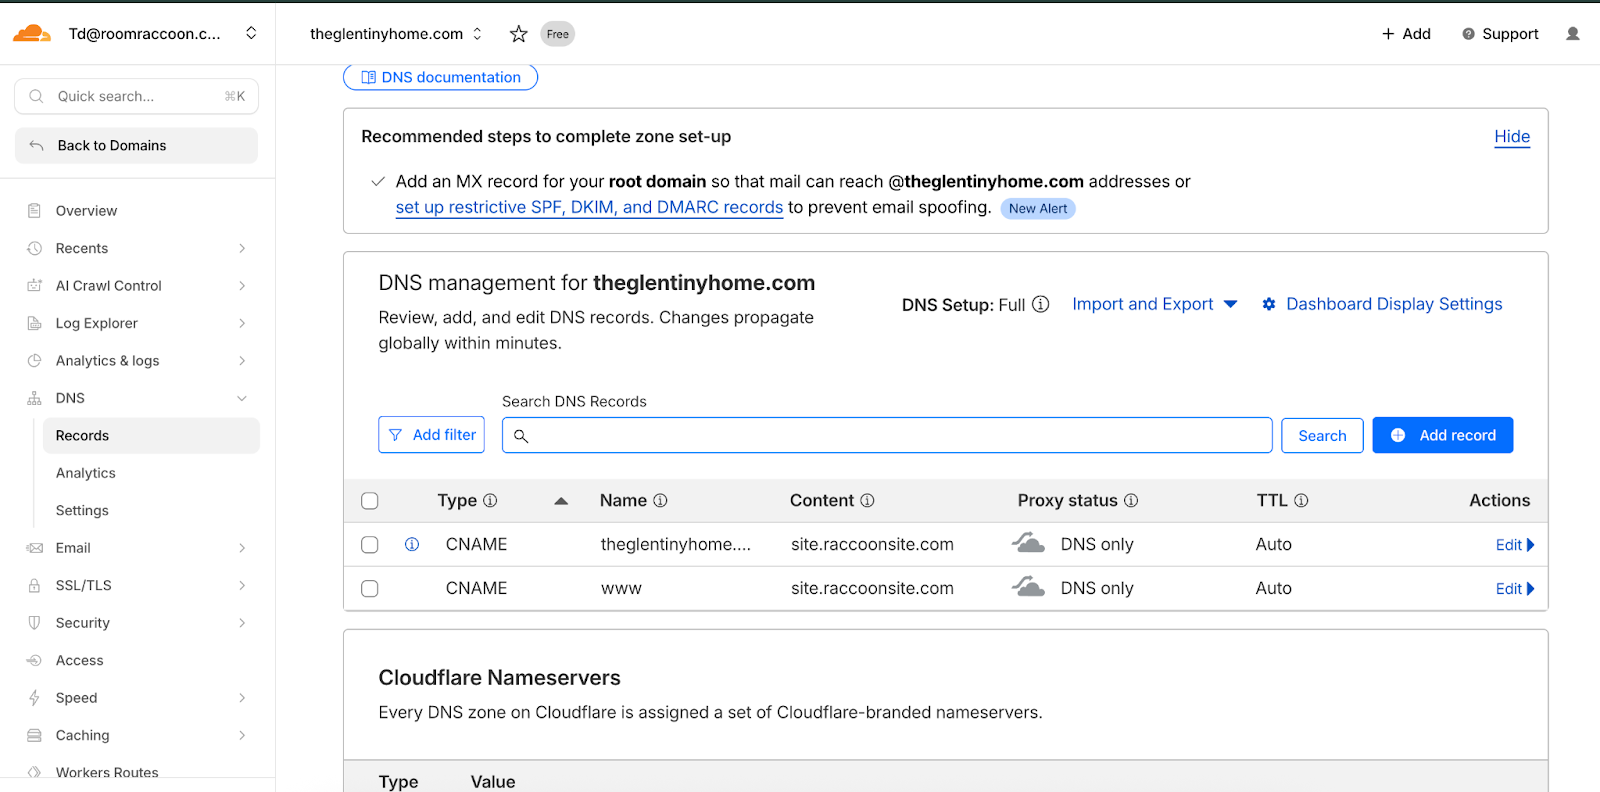
Task: Click the Email envelope icon
Action: (x=35, y=548)
